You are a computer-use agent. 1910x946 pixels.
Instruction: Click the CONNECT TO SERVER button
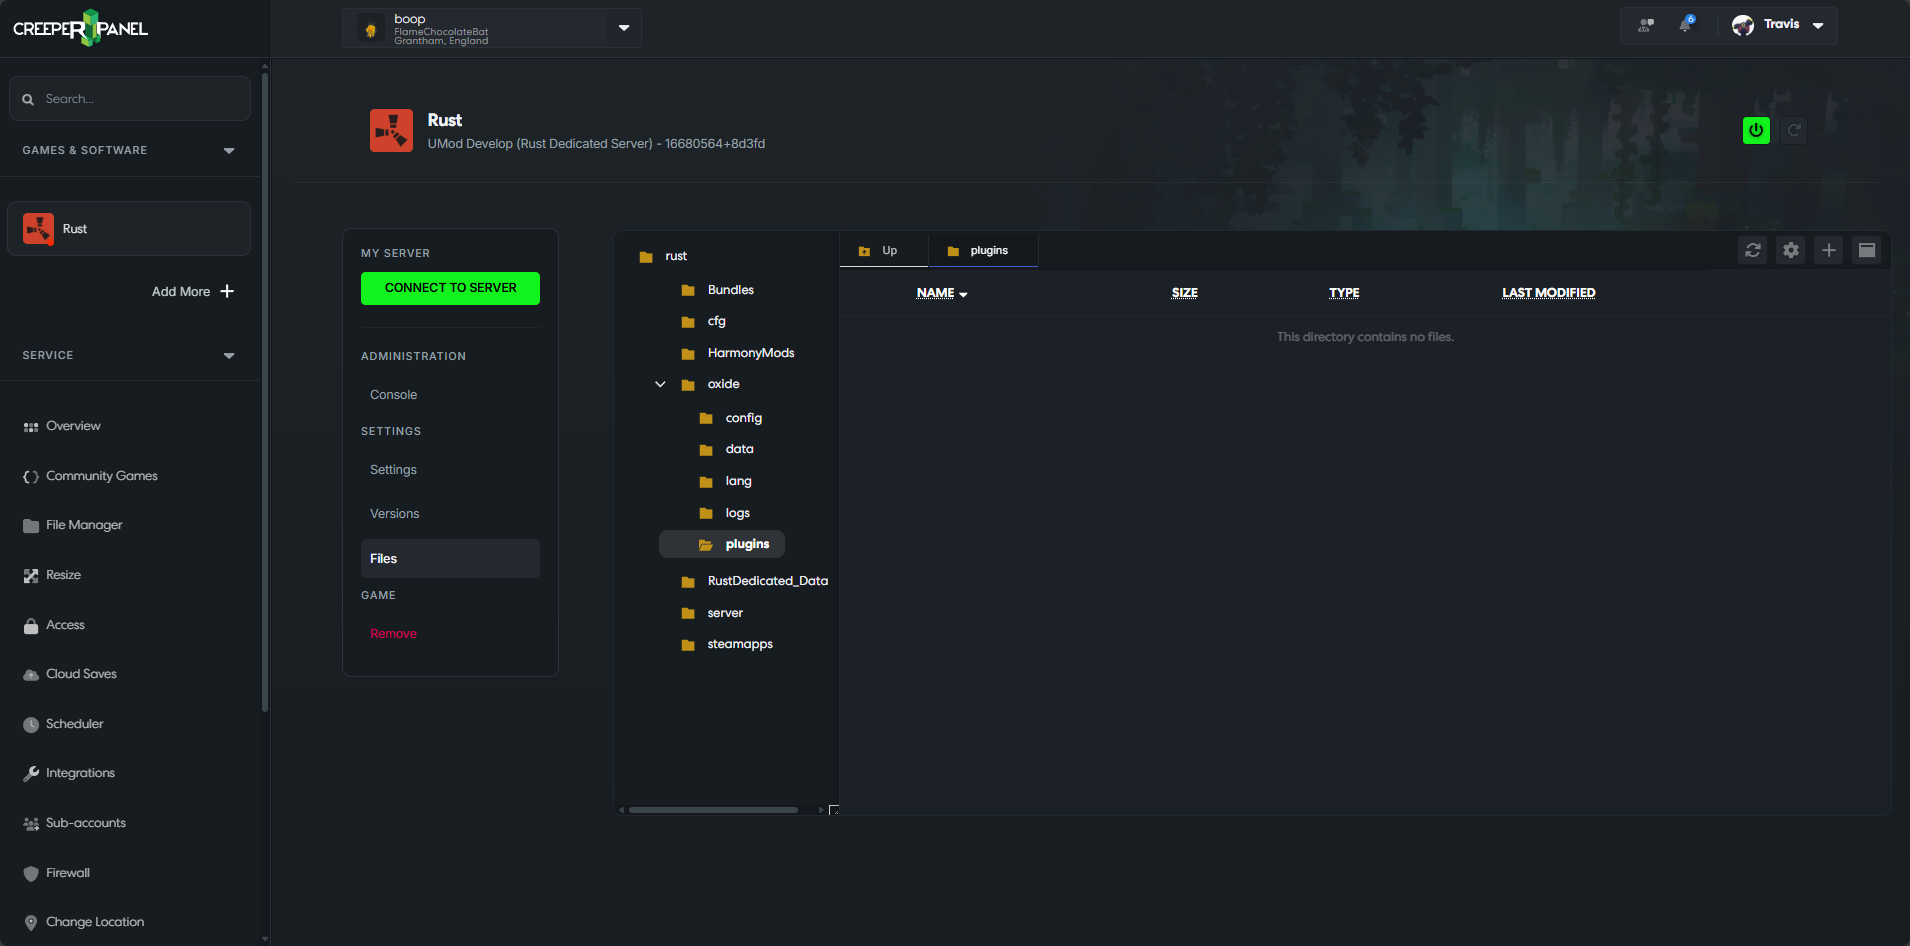click(450, 288)
